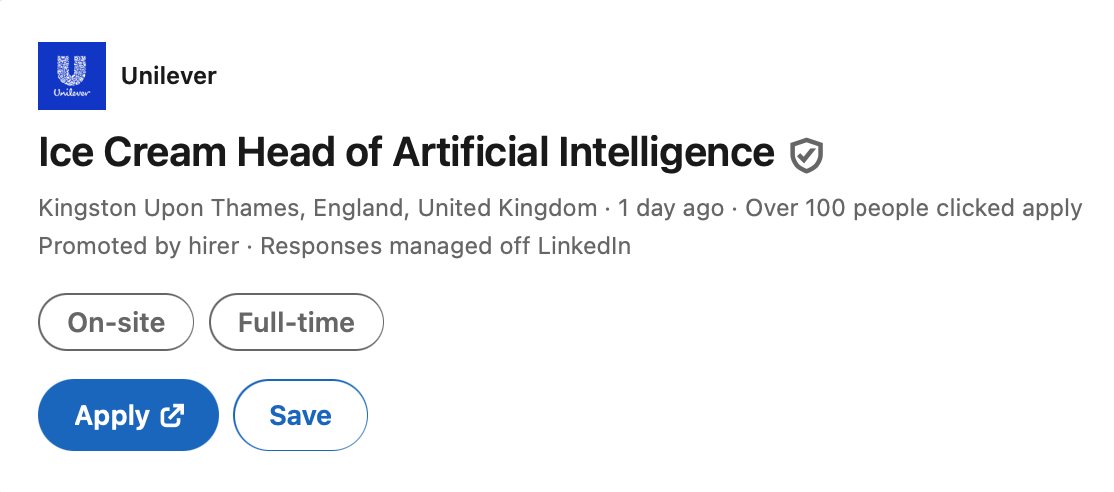Save this job with the Save button
This screenshot has height=492, width=1114.
click(301, 415)
